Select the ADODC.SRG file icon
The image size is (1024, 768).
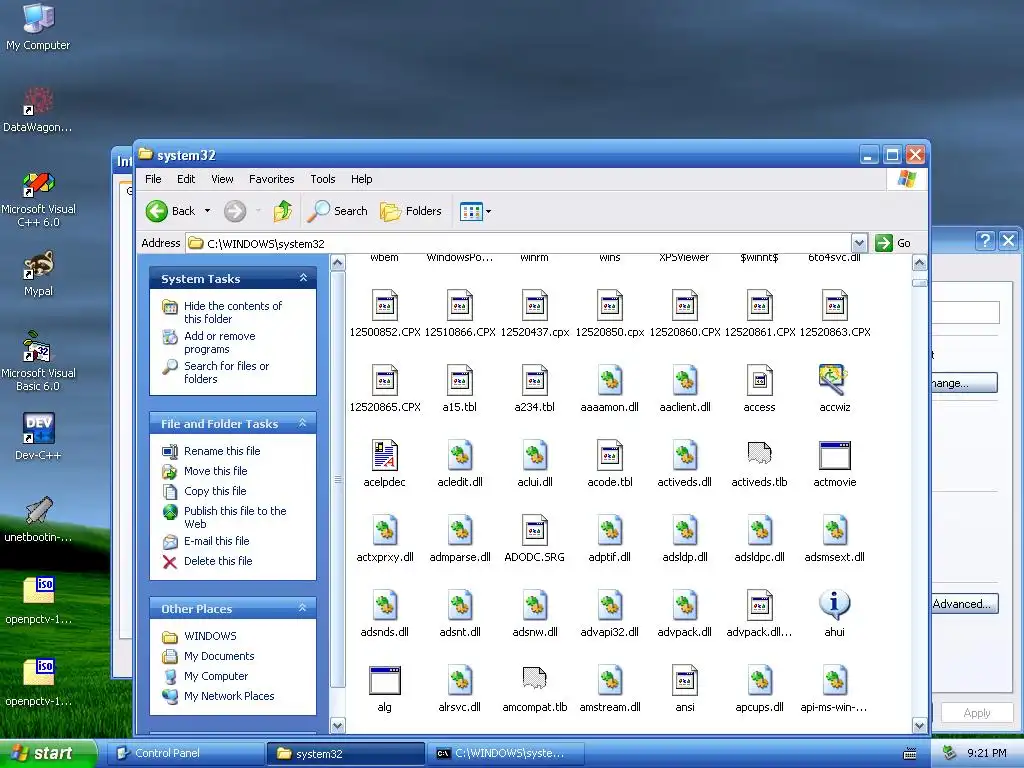(x=535, y=530)
